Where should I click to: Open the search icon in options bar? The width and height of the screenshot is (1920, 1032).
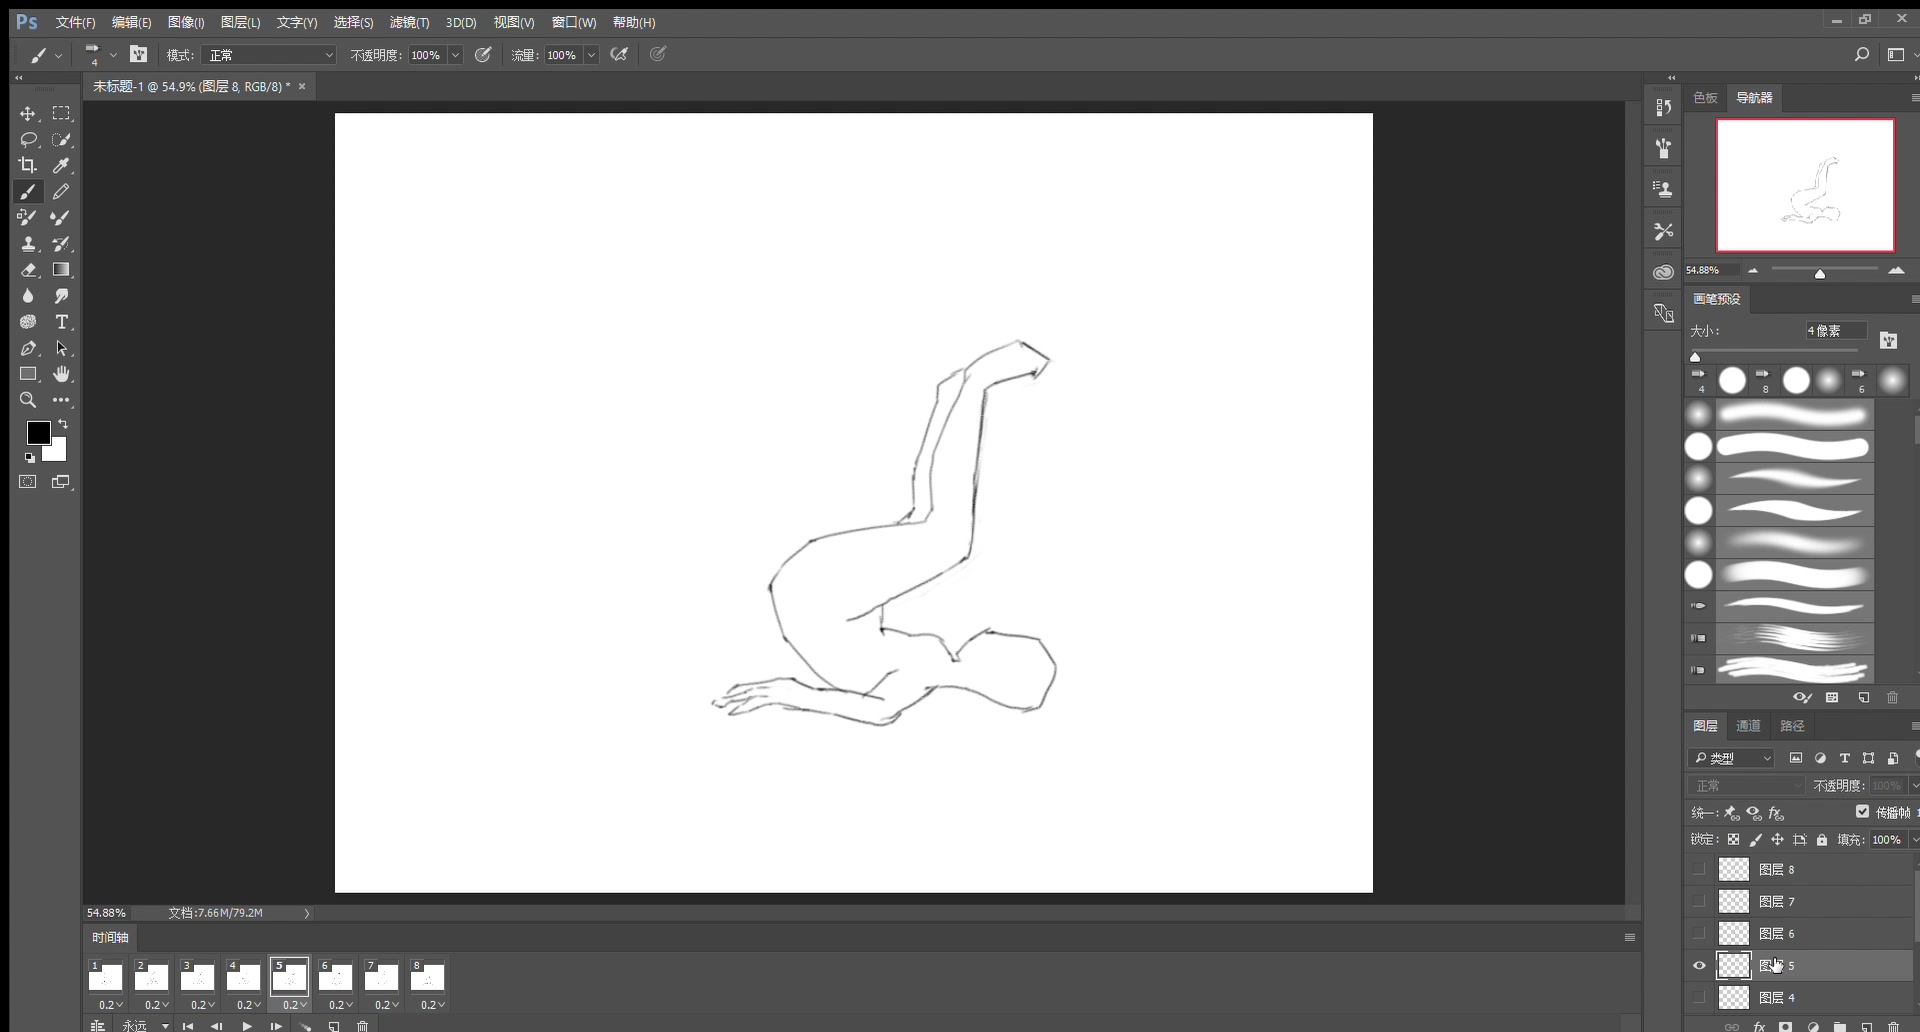tap(1862, 55)
